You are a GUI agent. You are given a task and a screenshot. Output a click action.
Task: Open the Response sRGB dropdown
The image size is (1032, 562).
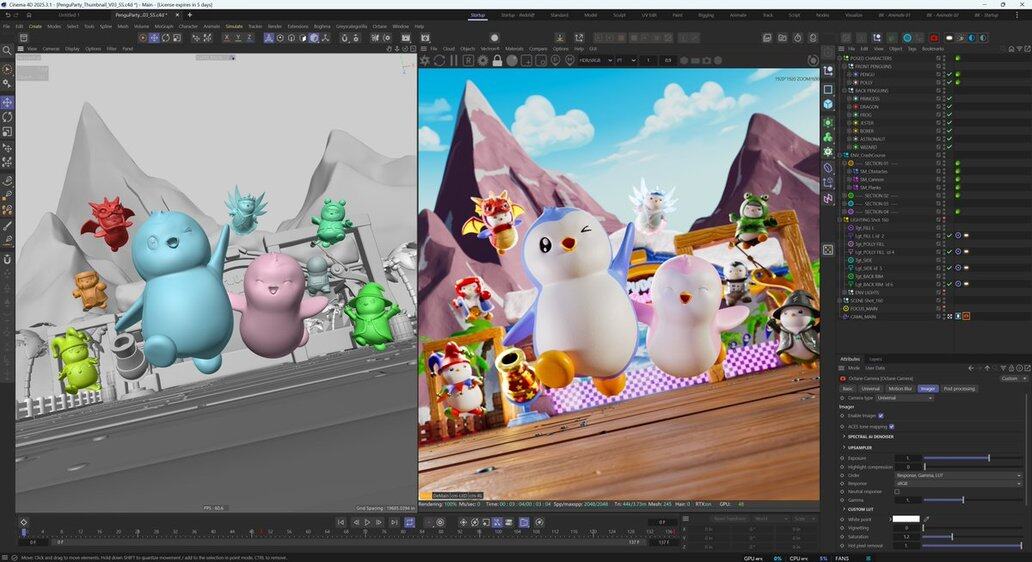(x=958, y=484)
